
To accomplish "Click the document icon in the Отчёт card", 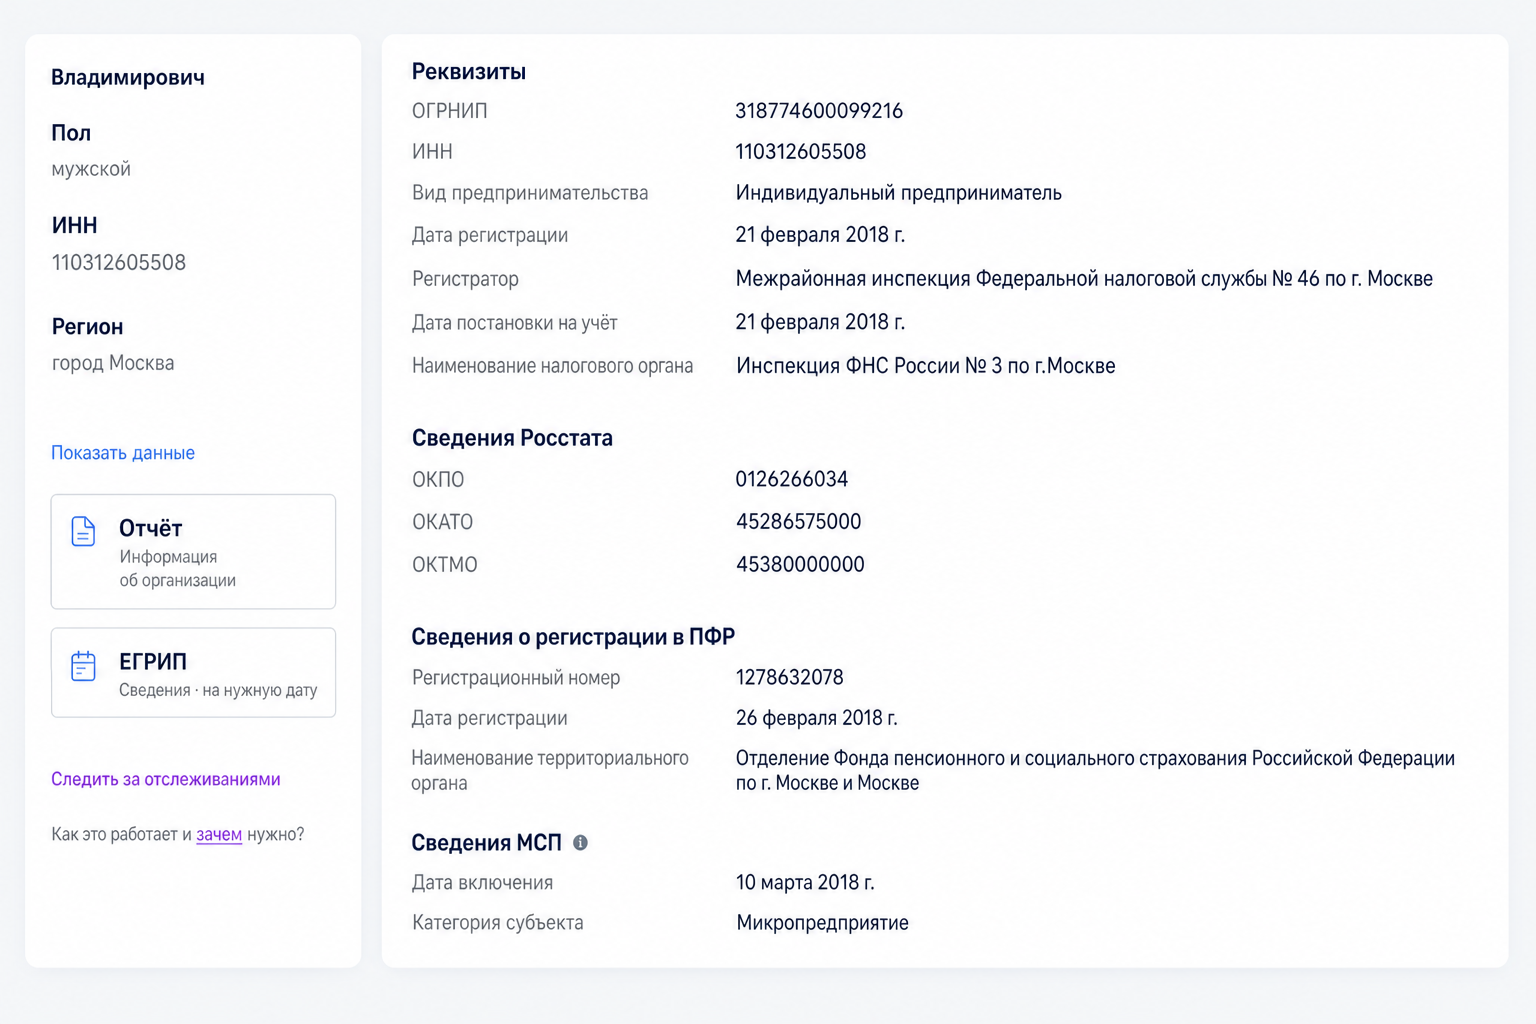I will [84, 531].
